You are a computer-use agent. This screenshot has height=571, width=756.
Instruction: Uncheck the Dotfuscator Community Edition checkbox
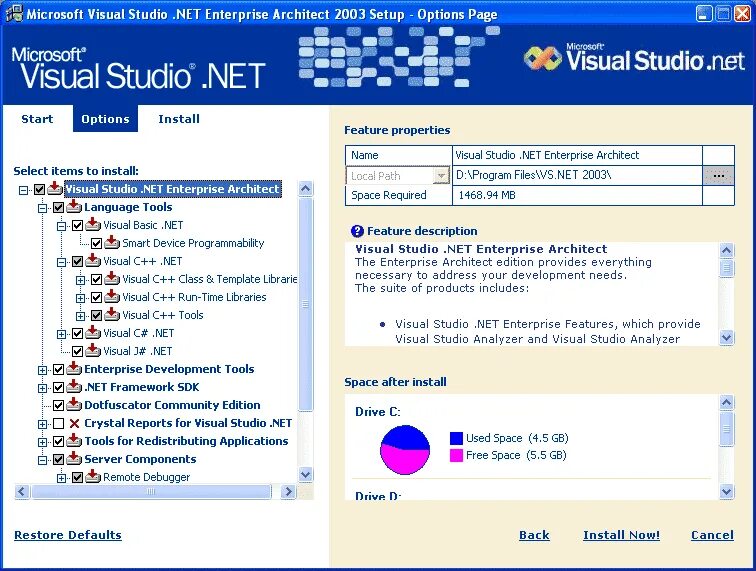point(58,406)
